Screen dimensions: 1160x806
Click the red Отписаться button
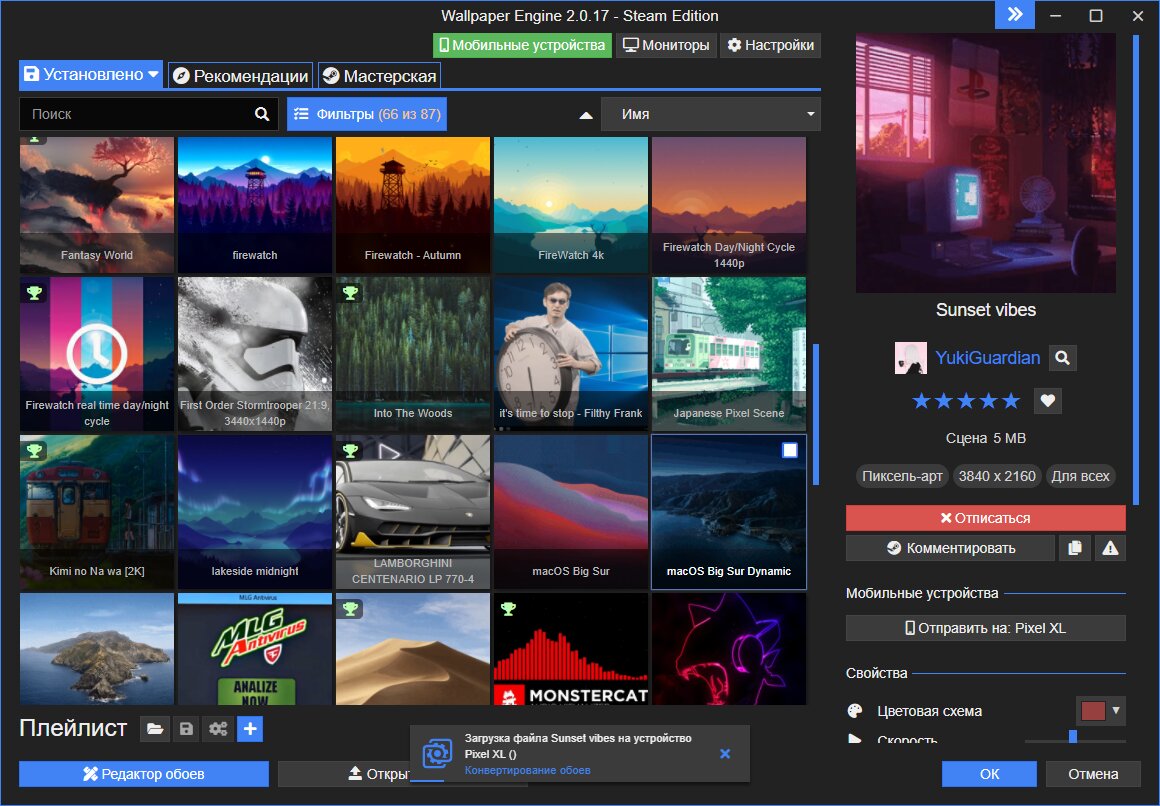tap(985, 518)
